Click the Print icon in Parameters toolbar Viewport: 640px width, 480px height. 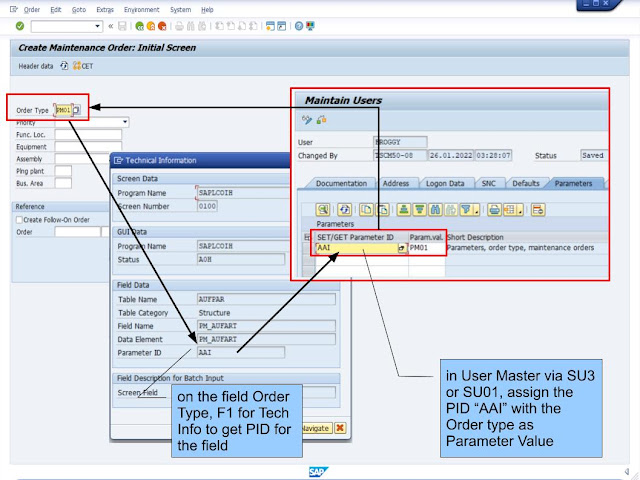pos(494,210)
